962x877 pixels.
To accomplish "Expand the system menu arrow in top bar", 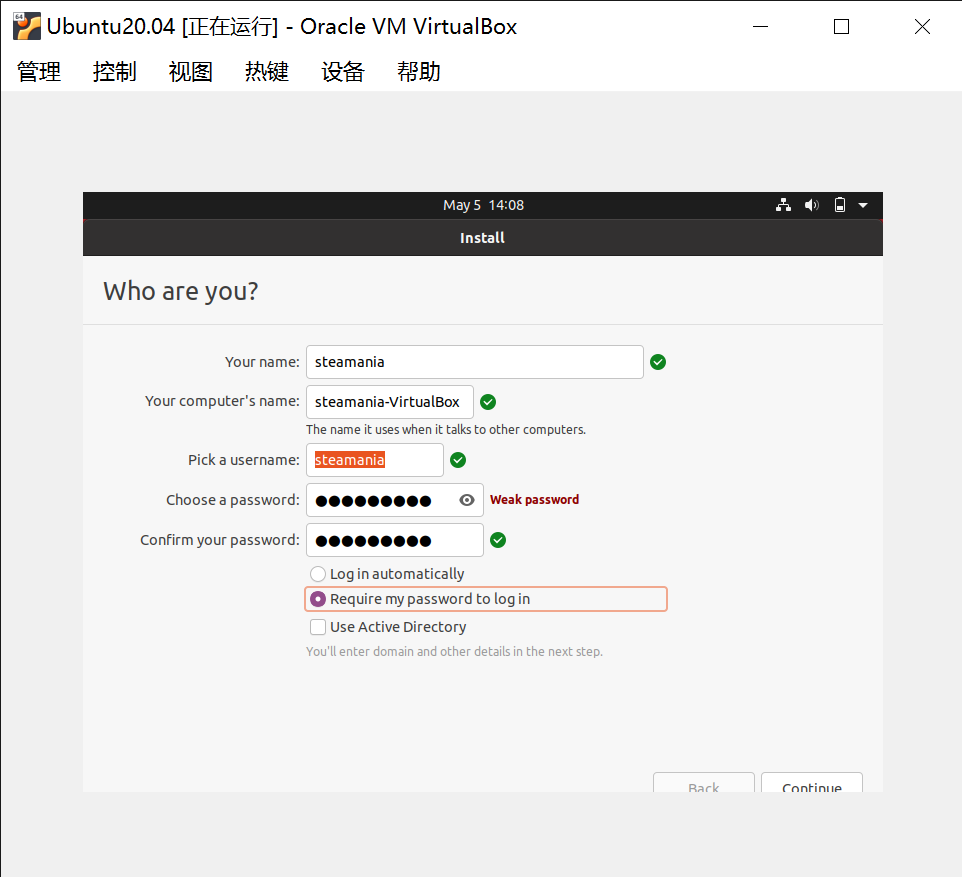I will pyautogui.click(x=863, y=205).
